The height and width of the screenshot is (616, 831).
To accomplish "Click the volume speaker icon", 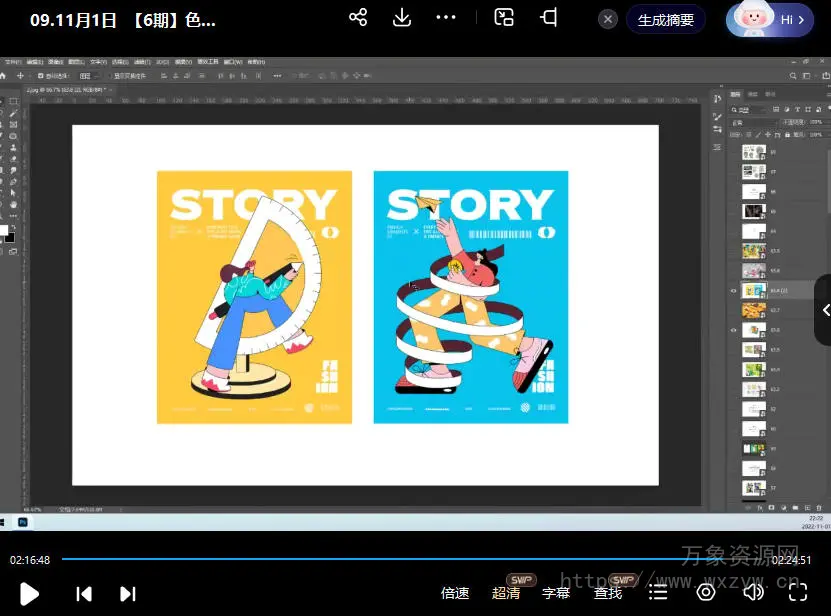I will tap(753, 592).
